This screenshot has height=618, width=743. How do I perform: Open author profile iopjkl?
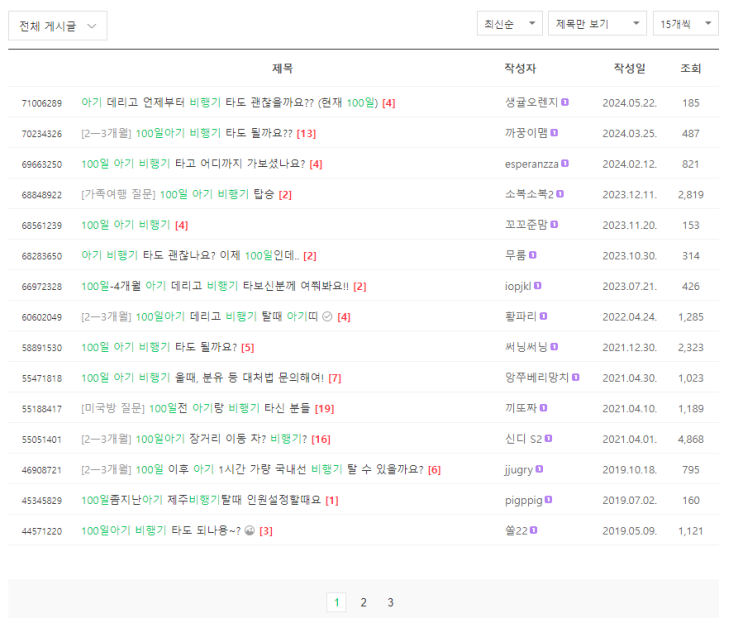click(518, 286)
